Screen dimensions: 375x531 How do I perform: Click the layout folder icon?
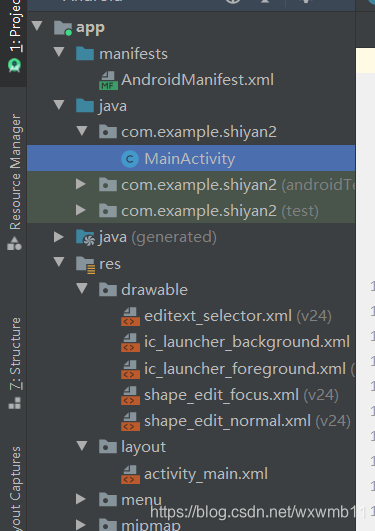tap(108, 447)
